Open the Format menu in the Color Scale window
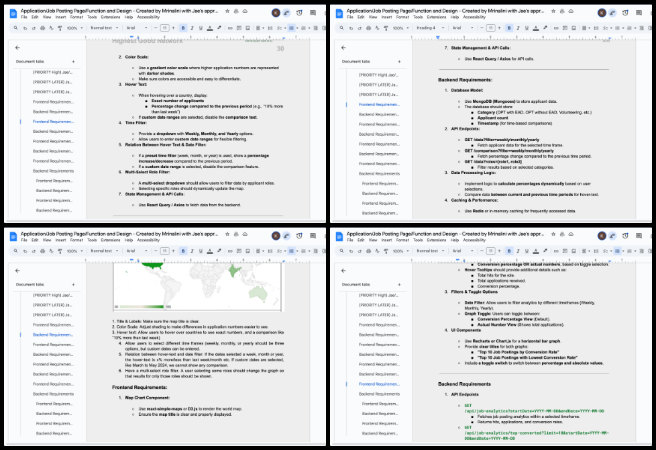Image resolution: width=656 pixels, height=450 pixels. coord(77,17)
